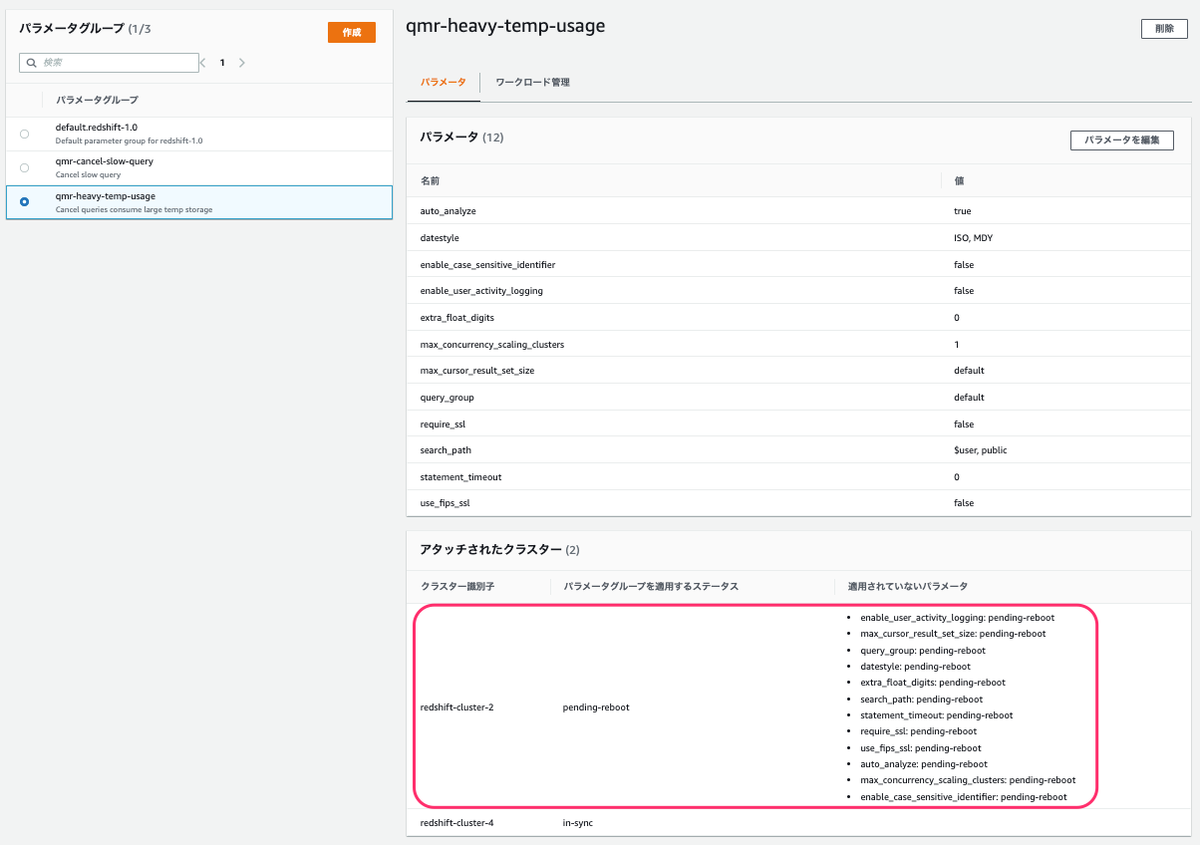Click the ISO, MDY value
The height and width of the screenshot is (845, 1200).
(973, 238)
